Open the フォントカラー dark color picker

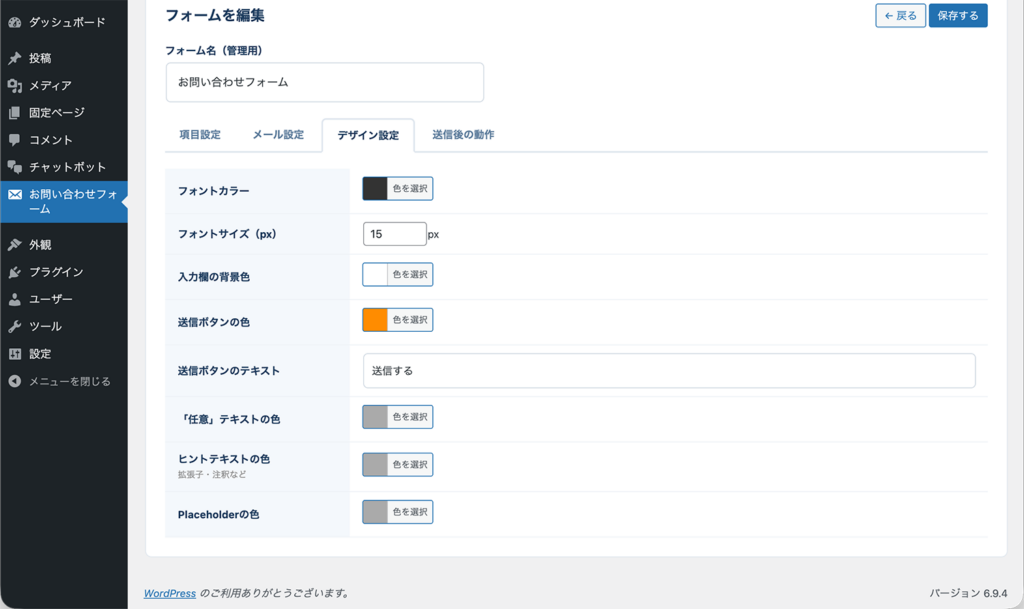pyautogui.click(x=375, y=189)
